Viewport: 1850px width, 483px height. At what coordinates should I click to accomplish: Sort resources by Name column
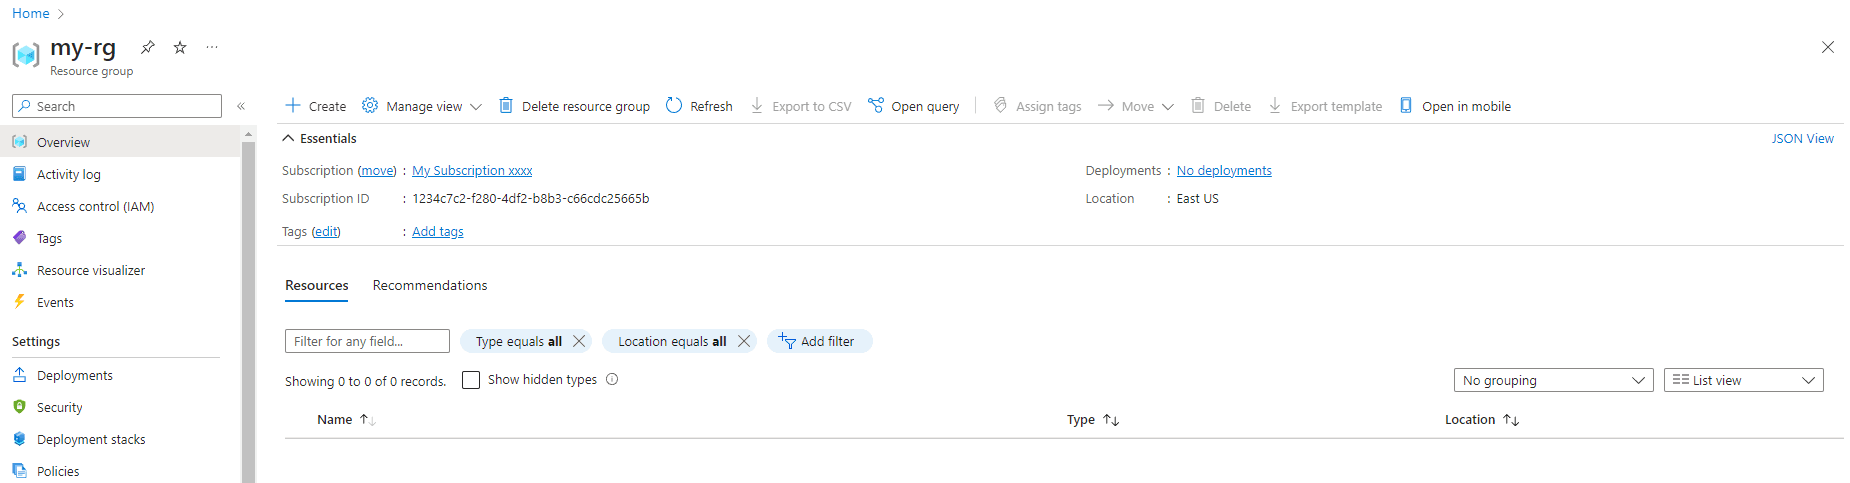[x=346, y=420]
